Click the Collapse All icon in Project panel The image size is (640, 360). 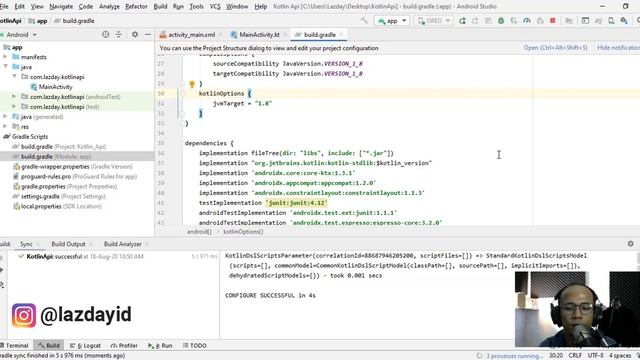click(x=119, y=35)
